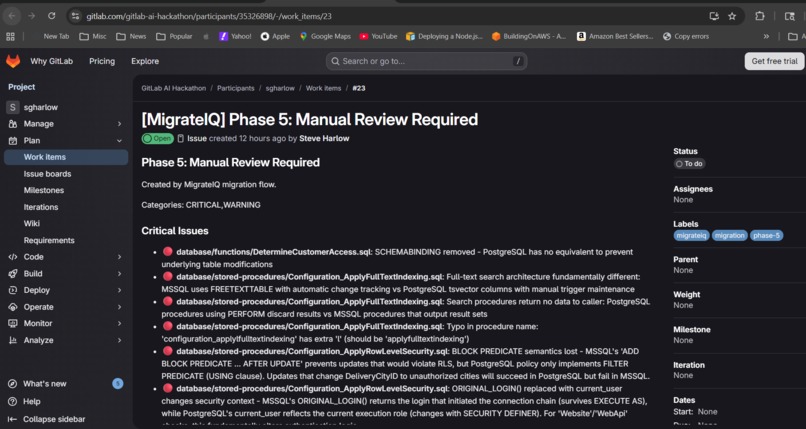The height and width of the screenshot is (429, 806).
Task: Open Yahoo! bookmark
Action: pos(235,36)
